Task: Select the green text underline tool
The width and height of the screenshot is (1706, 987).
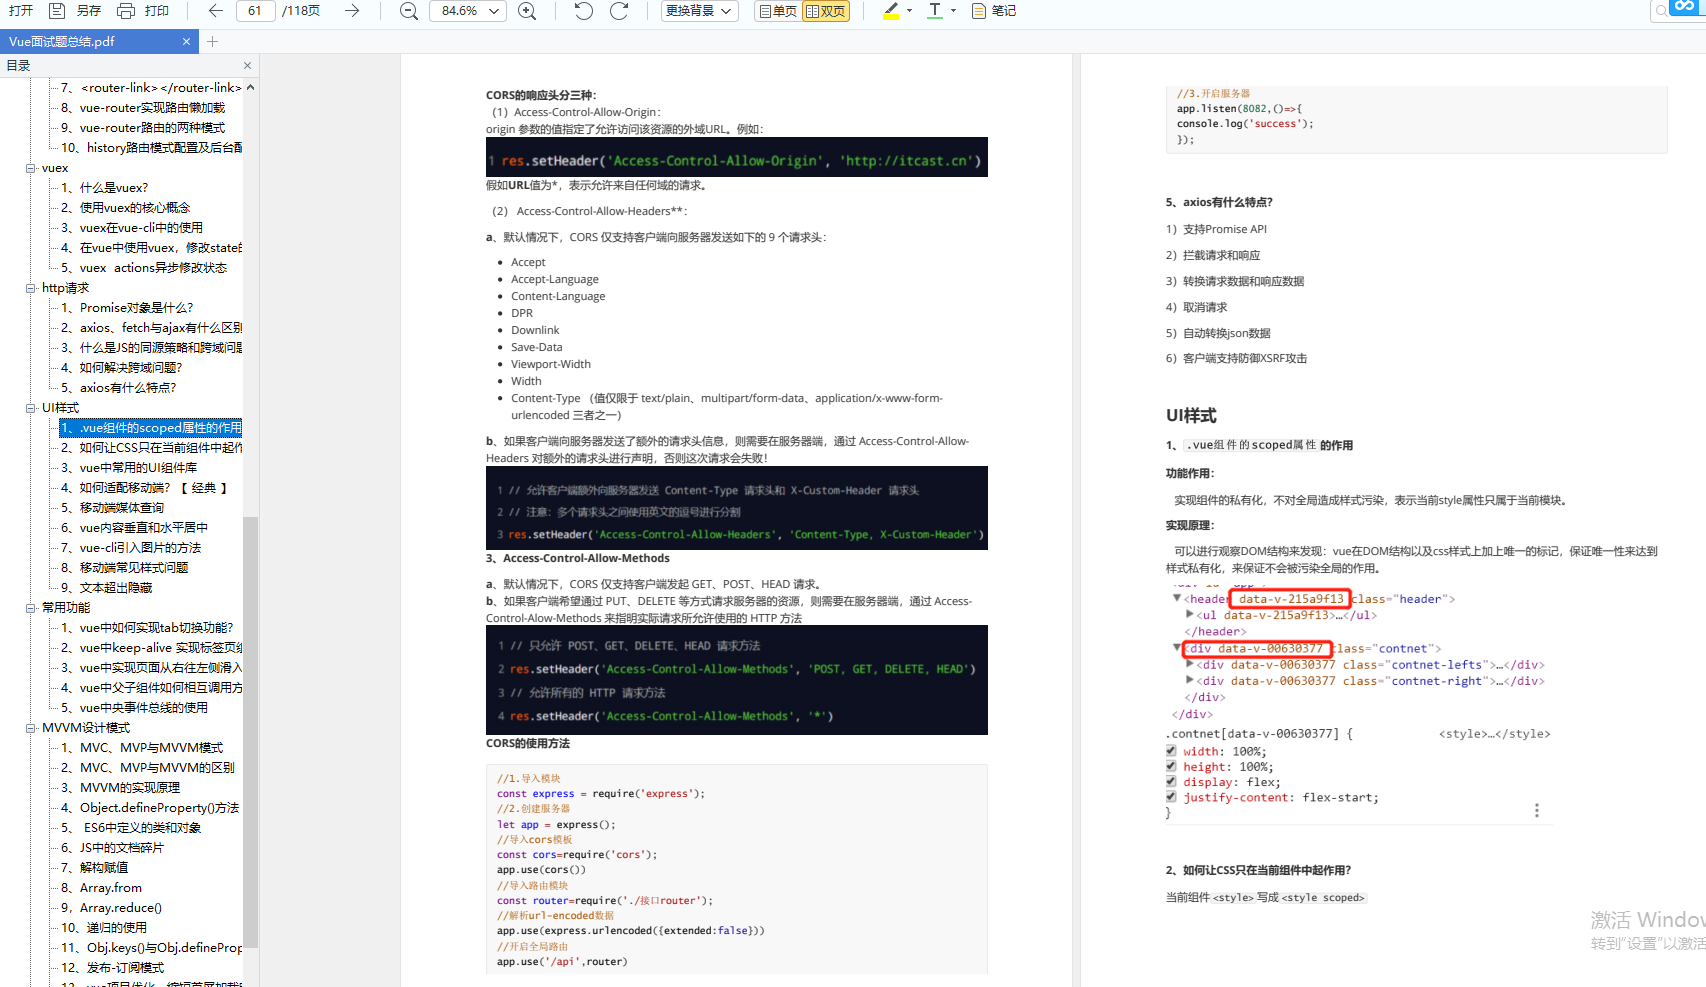Action: (935, 11)
